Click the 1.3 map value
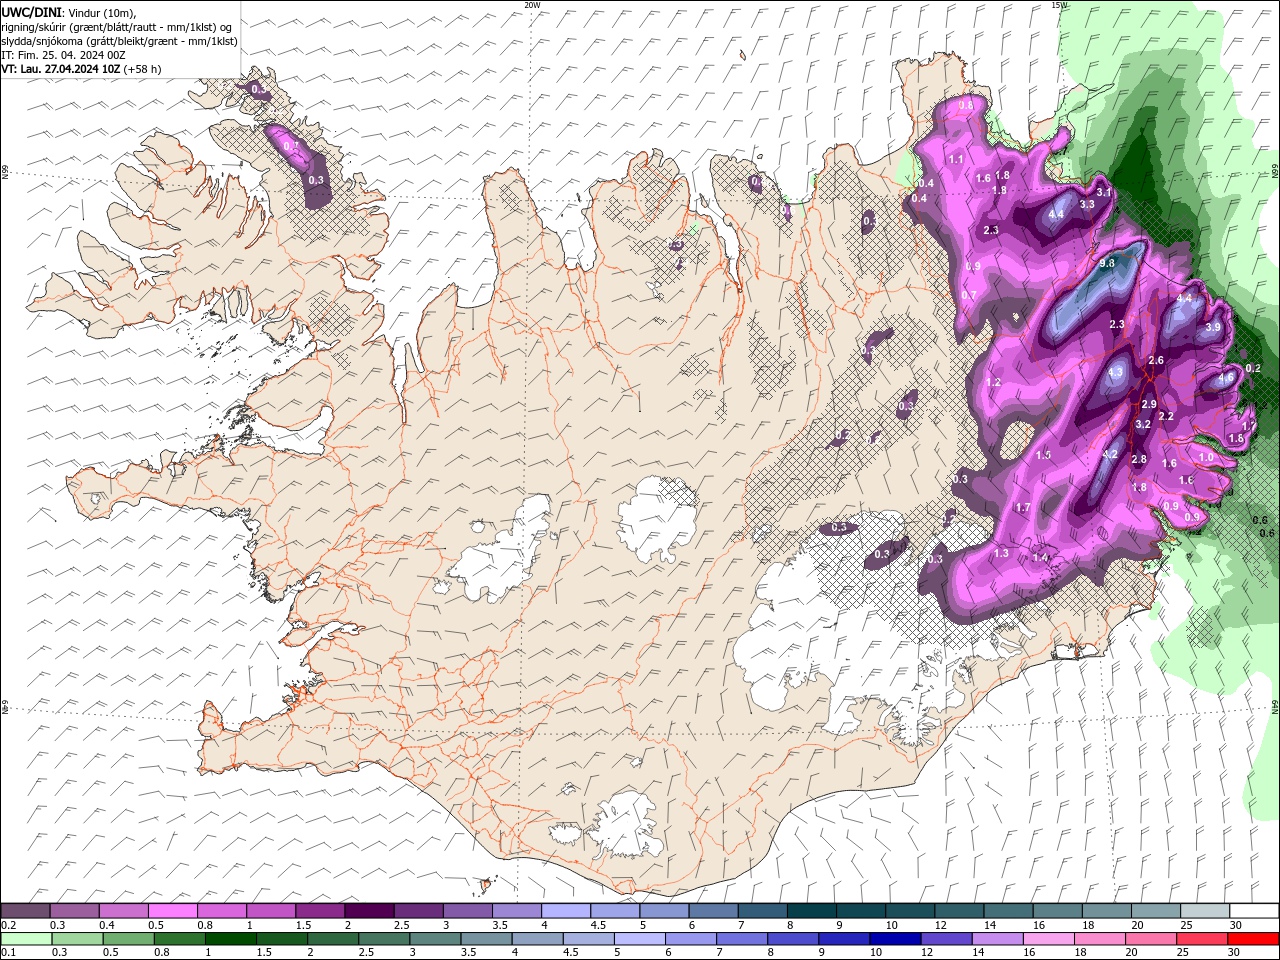This screenshot has width=1280, height=960. (x=1001, y=553)
